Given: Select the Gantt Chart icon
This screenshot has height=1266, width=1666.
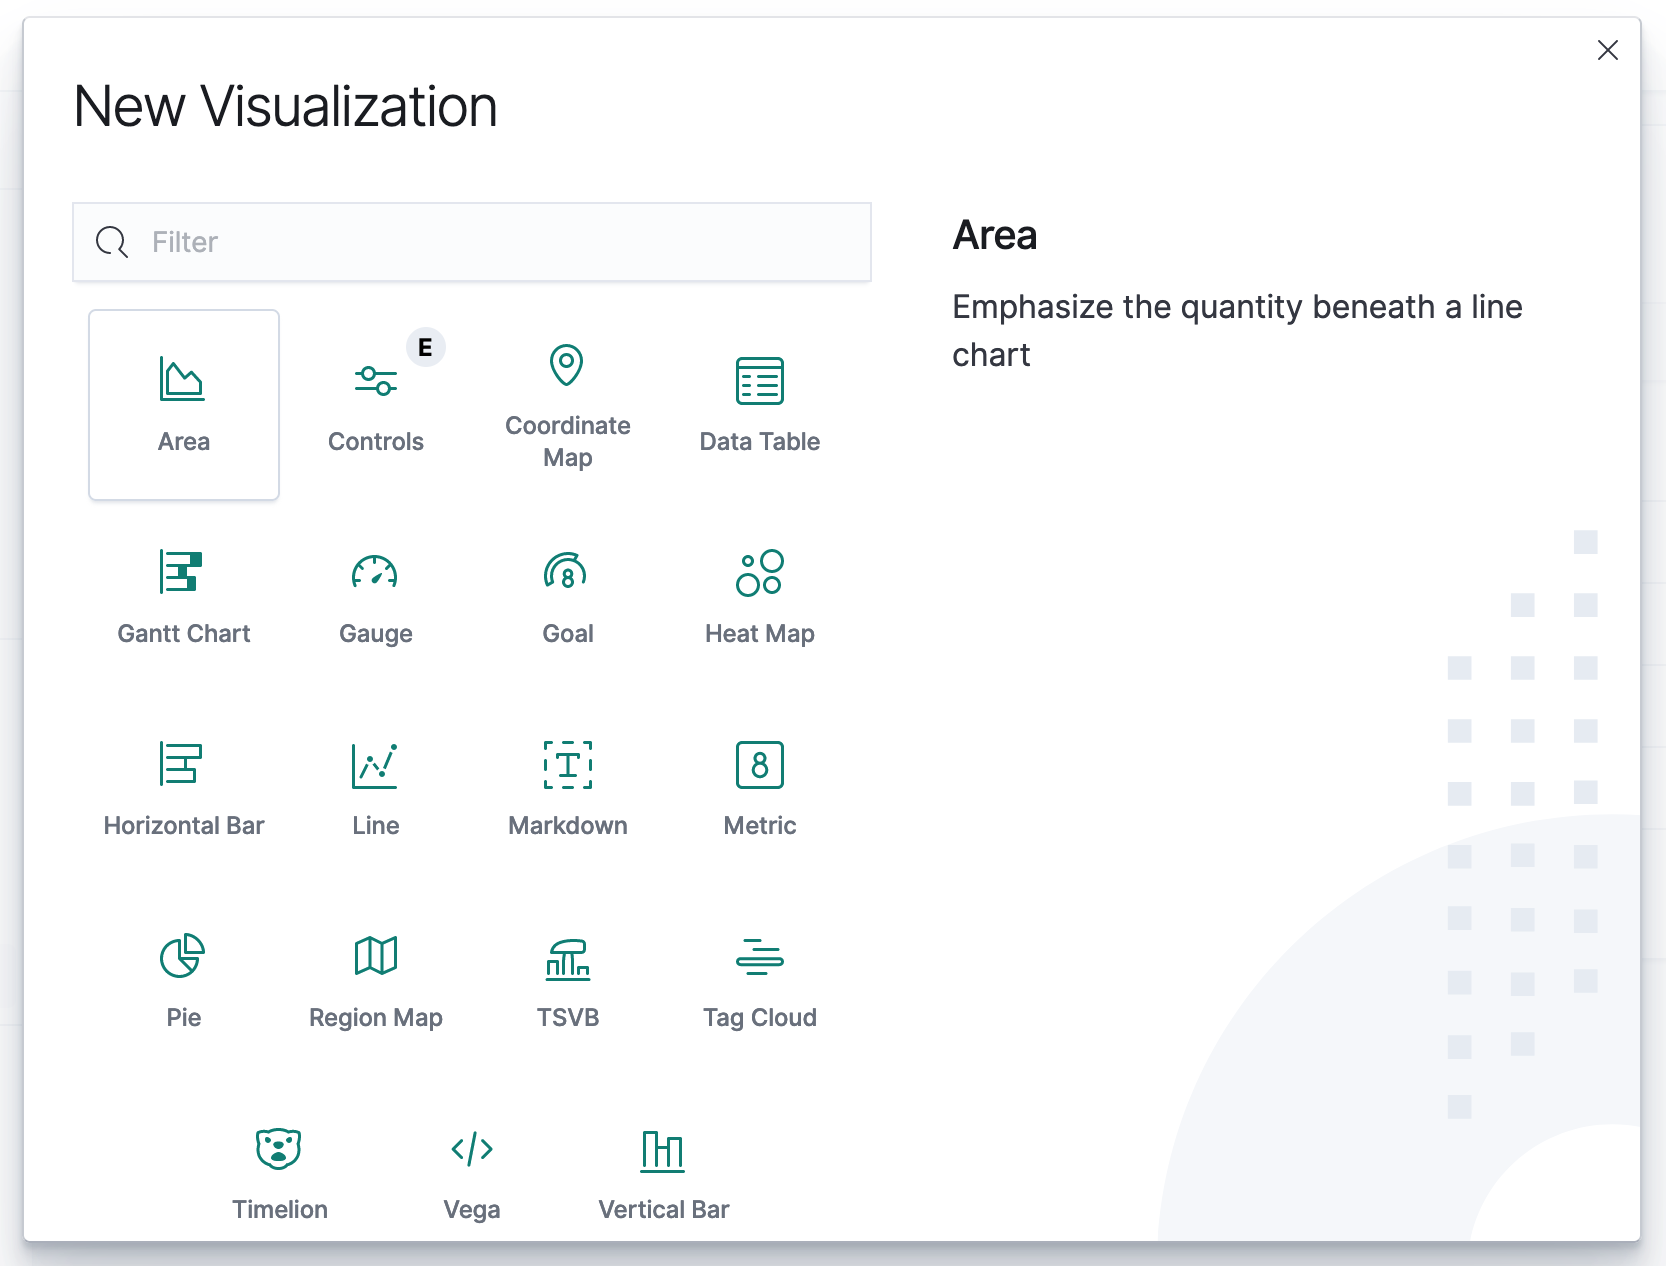Looking at the screenshot, I should (x=182, y=572).
